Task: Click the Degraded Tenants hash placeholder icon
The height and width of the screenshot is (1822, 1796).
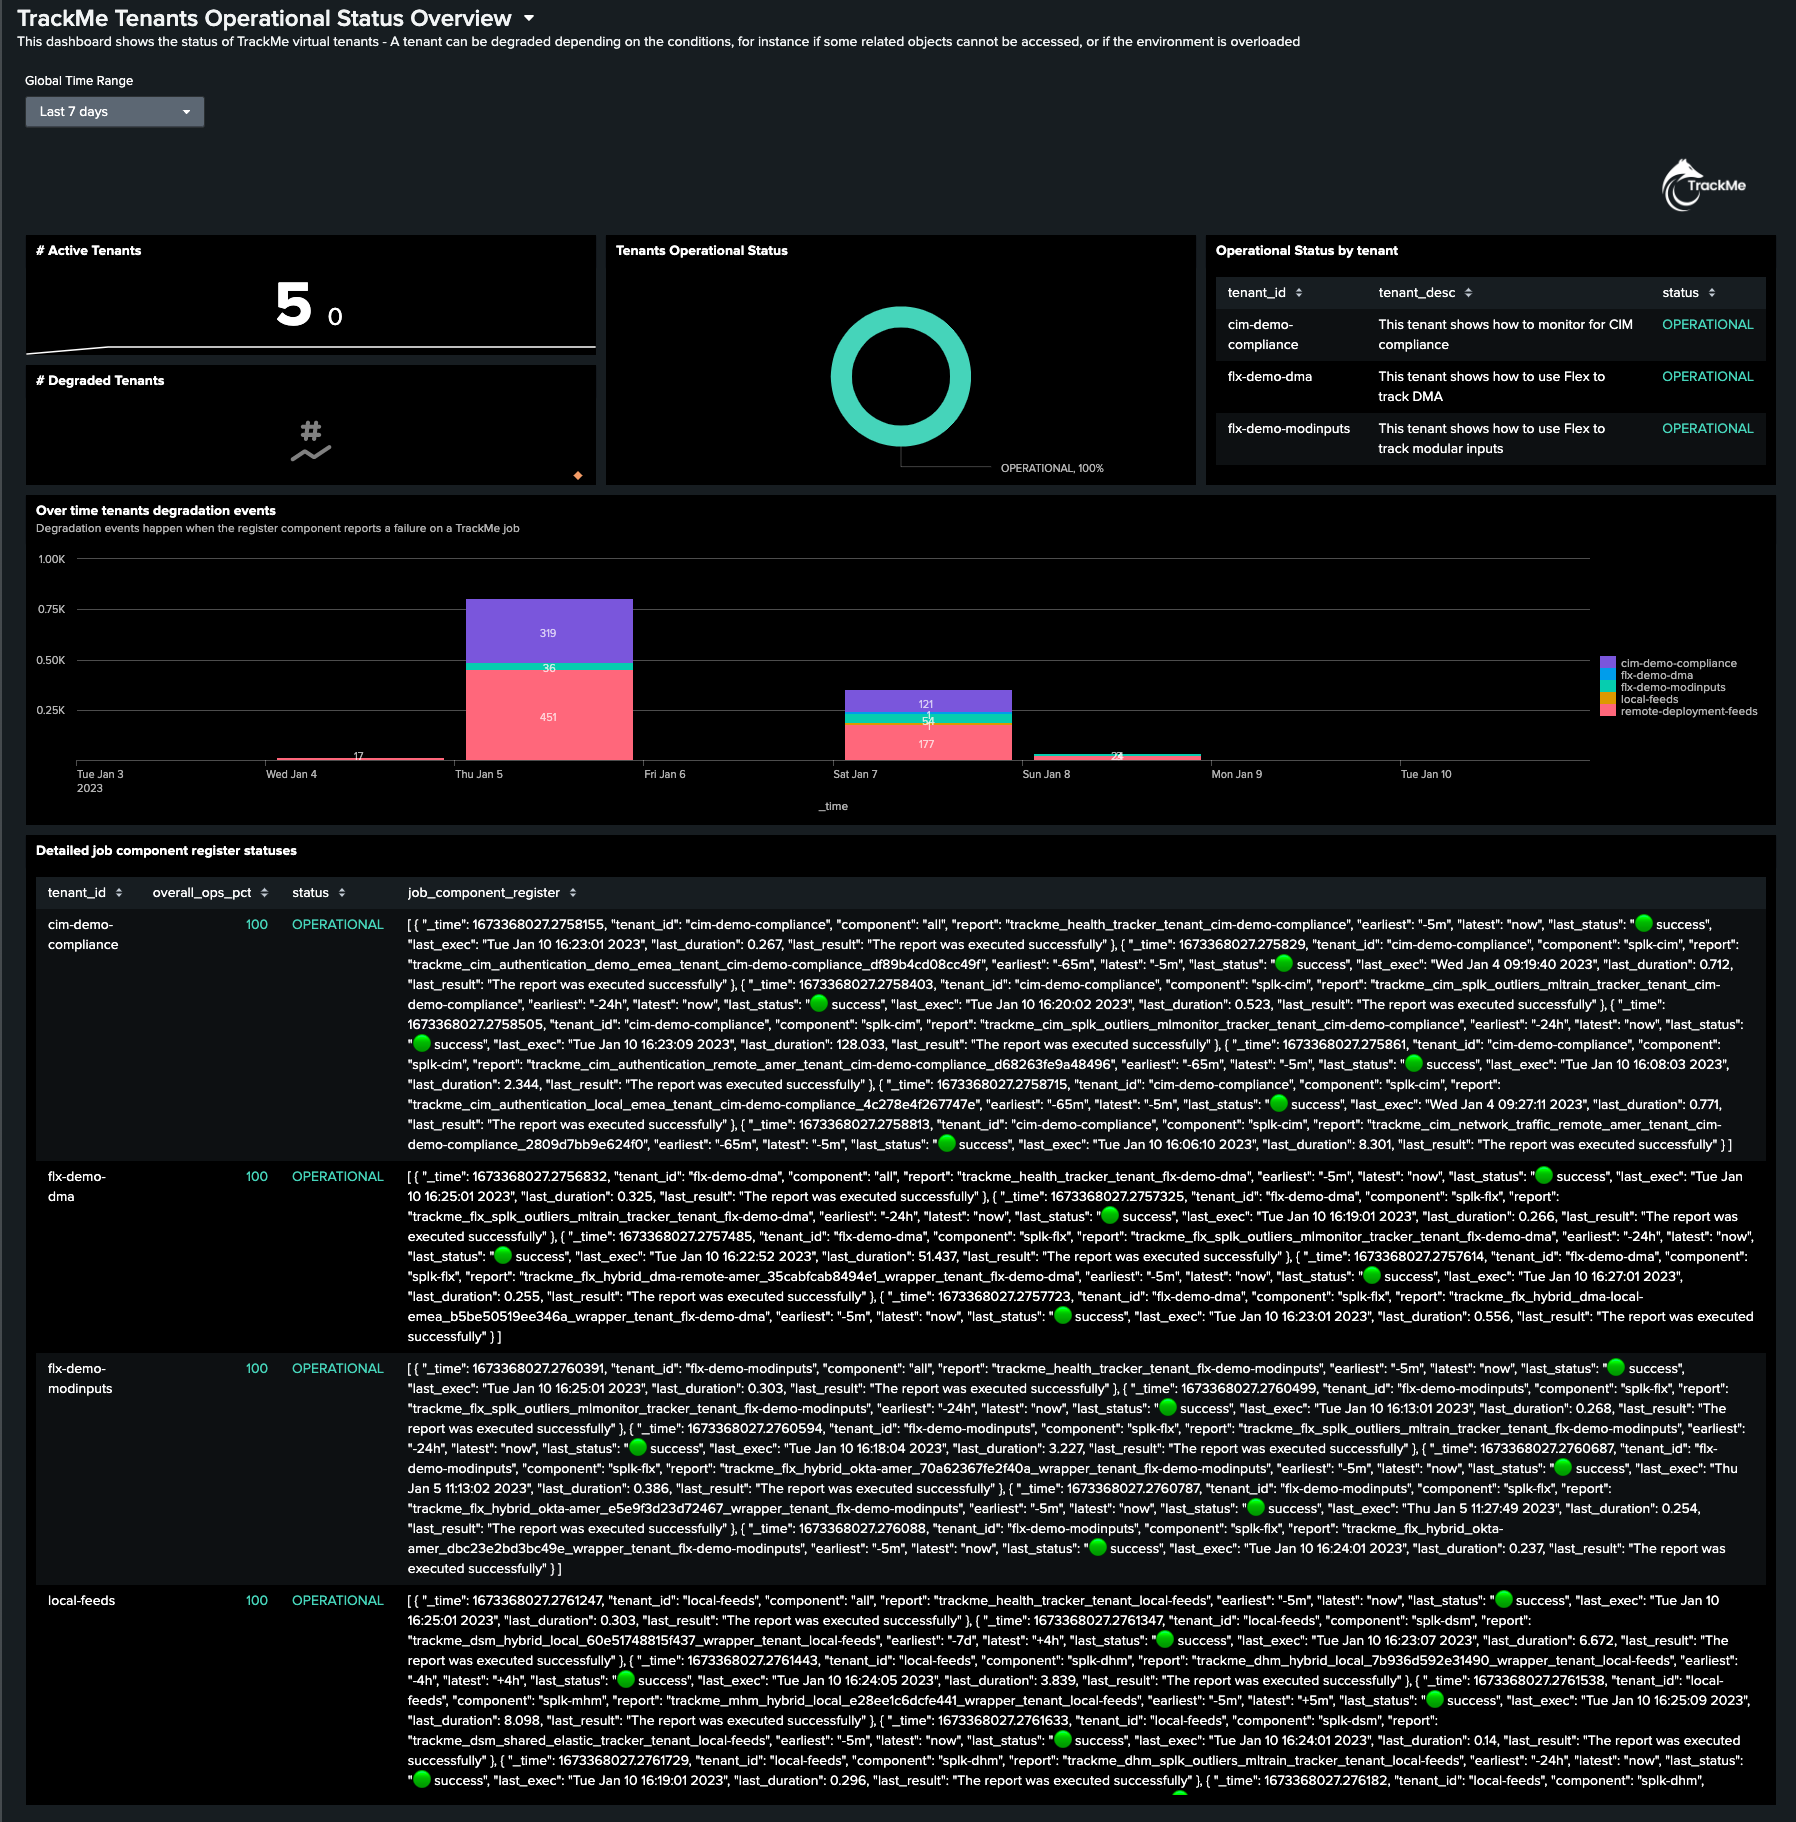Action: pos(311,440)
